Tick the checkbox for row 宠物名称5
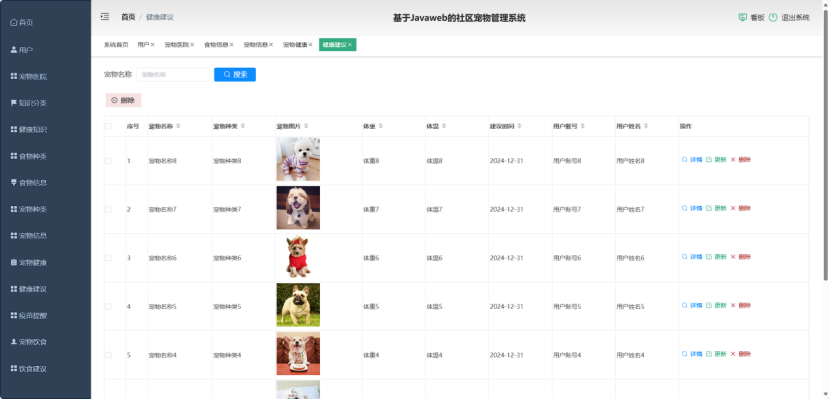Screen dimensions: 829x399 [108, 307]
